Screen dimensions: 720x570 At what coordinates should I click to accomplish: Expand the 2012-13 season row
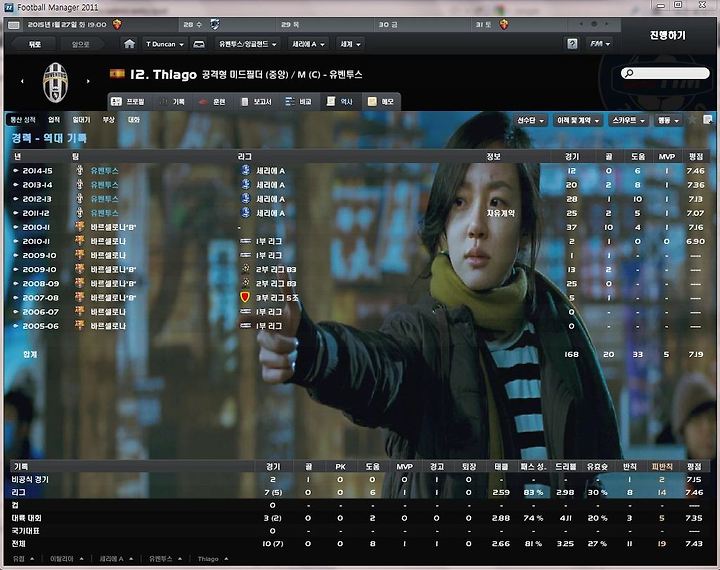16,199
